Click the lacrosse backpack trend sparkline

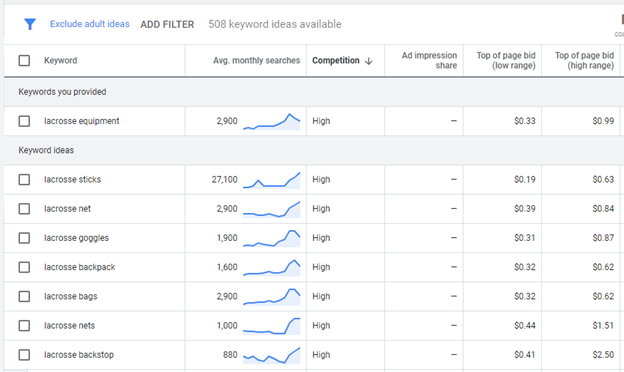[272, 267]
